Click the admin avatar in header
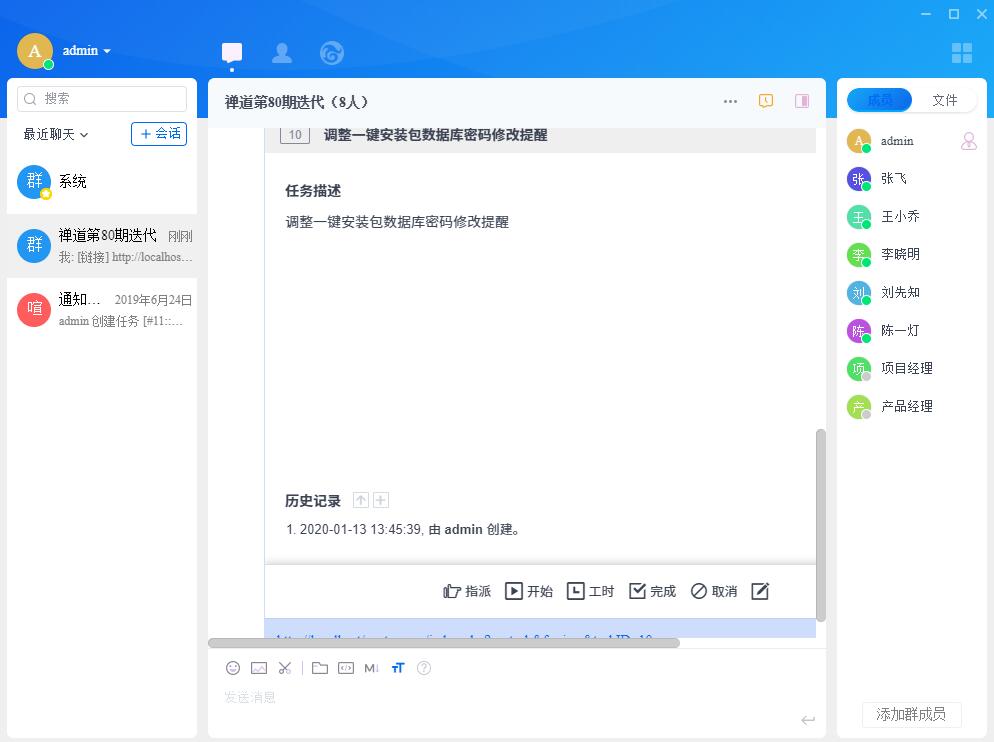Screen dimensions: 994x742 point(35,51)
